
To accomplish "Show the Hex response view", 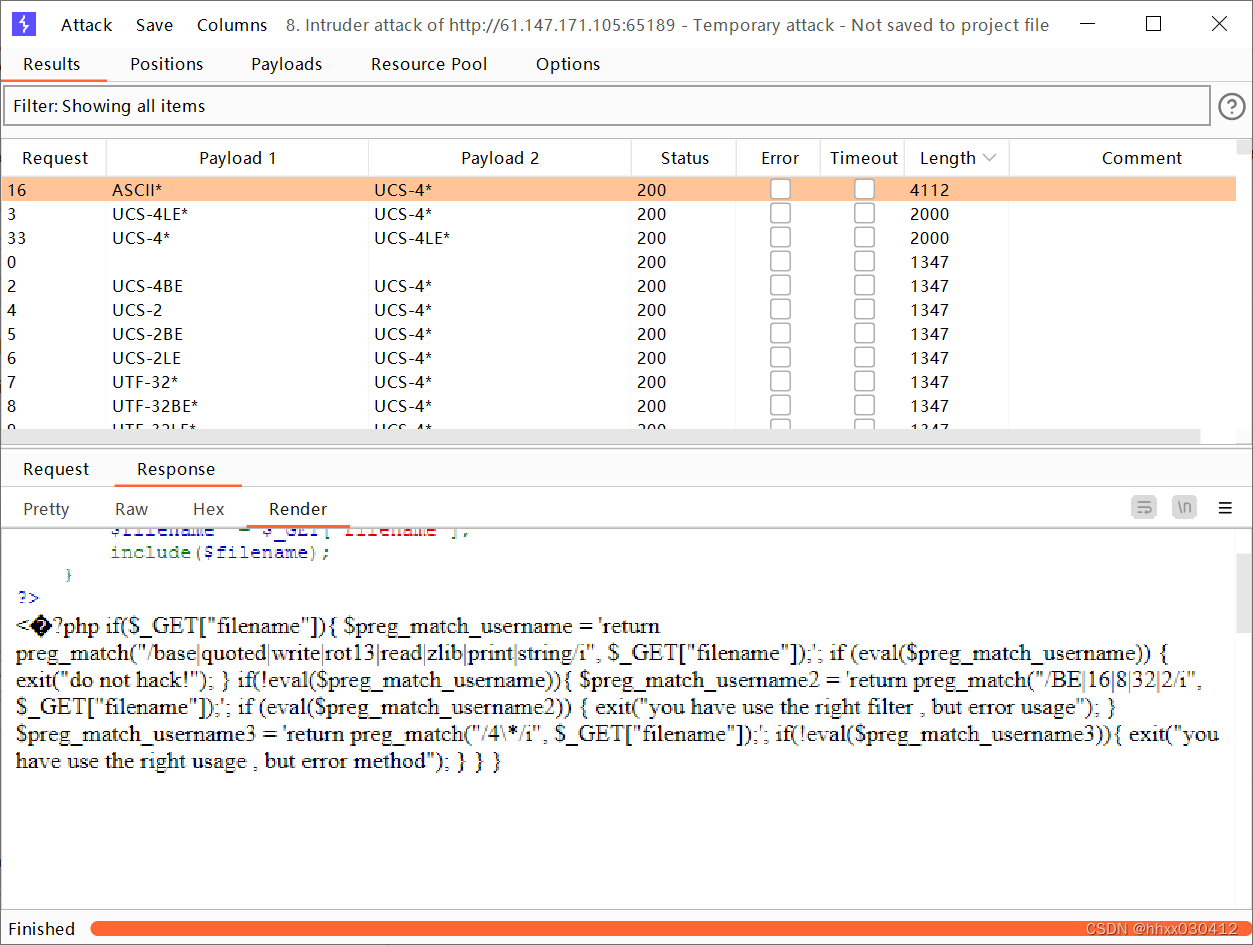I will (x=209, y=509).
